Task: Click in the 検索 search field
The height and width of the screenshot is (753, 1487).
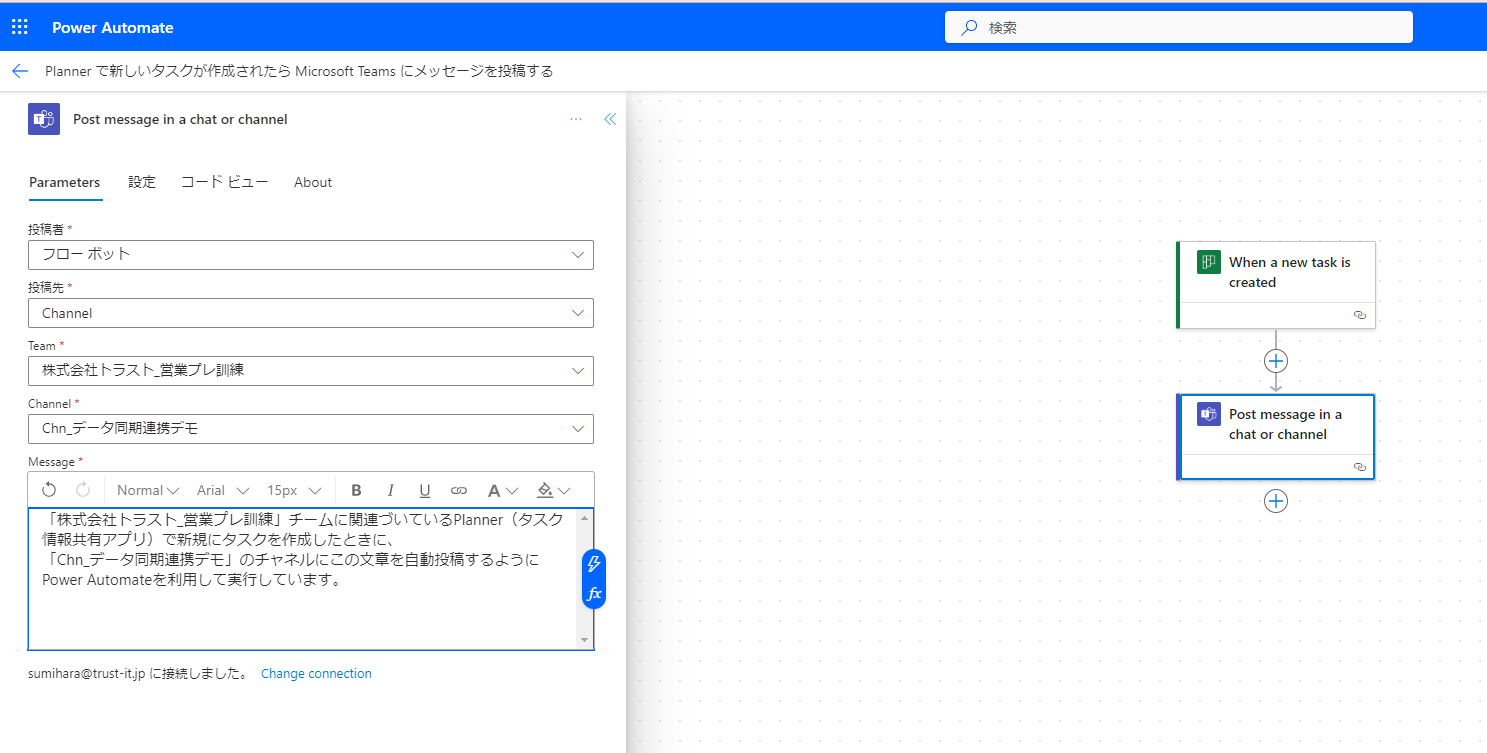Action: coord(1179,28)
